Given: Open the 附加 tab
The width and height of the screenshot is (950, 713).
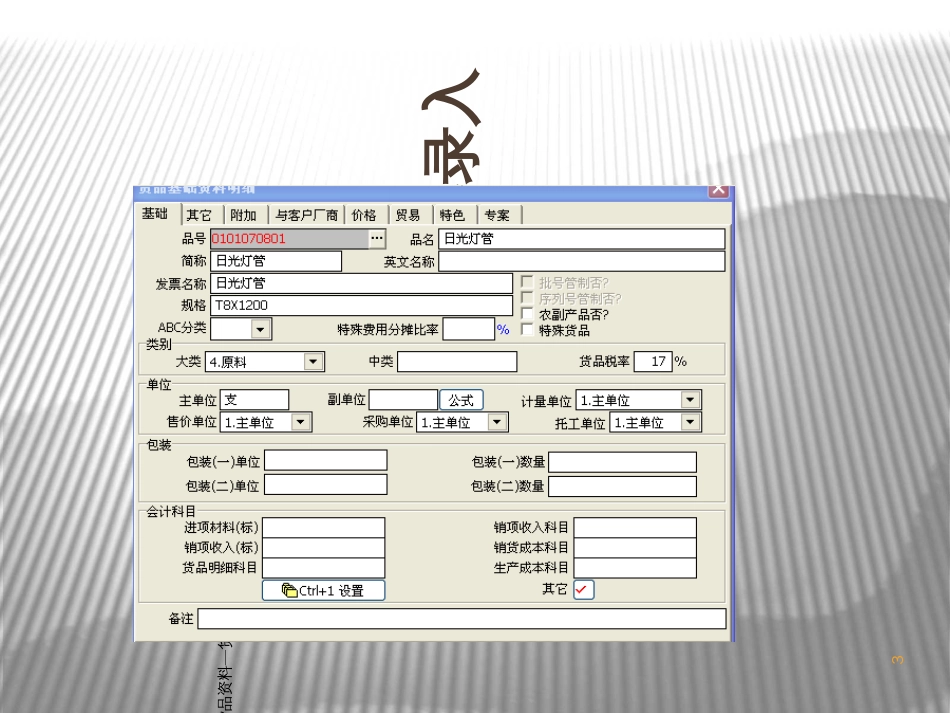Looking at the screenshot, I should 244,215.
